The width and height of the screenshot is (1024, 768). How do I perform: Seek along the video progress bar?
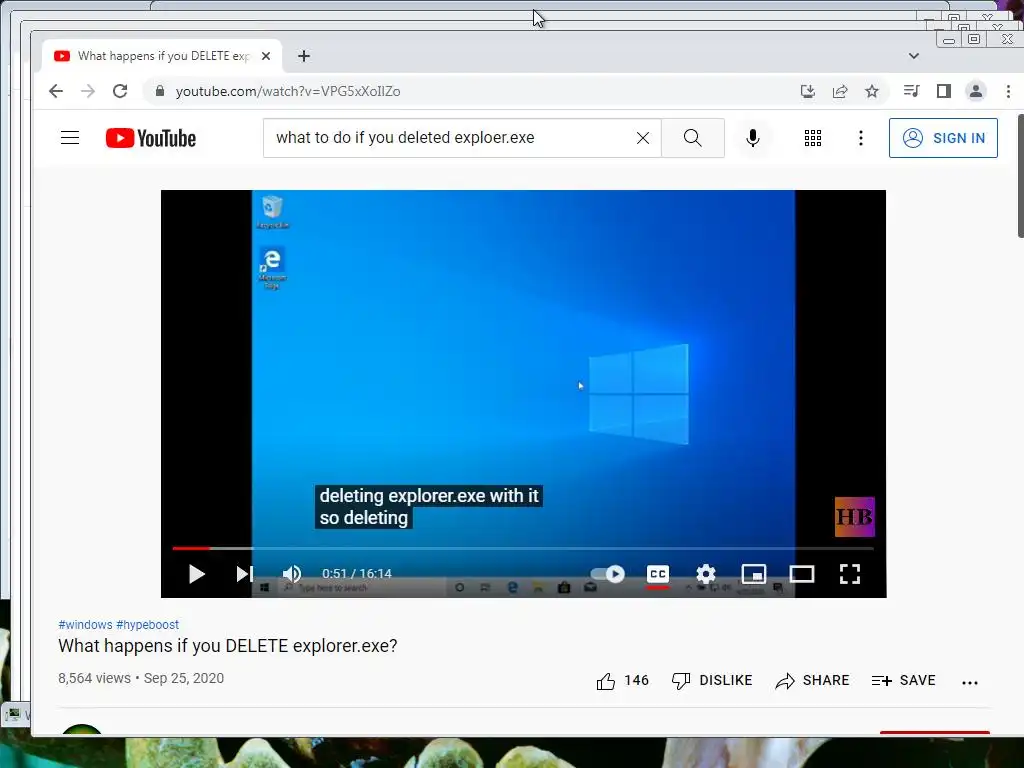pos(523,549)
